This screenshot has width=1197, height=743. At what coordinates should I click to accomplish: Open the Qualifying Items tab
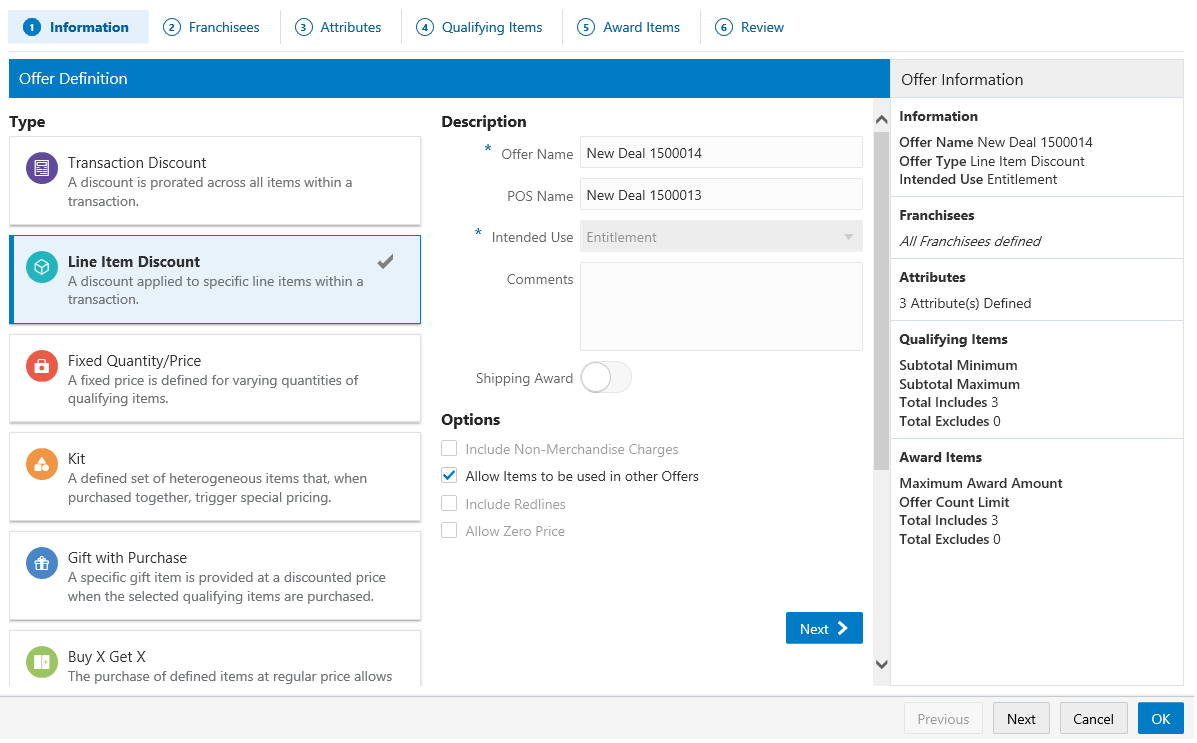click(x=480, y=27)
